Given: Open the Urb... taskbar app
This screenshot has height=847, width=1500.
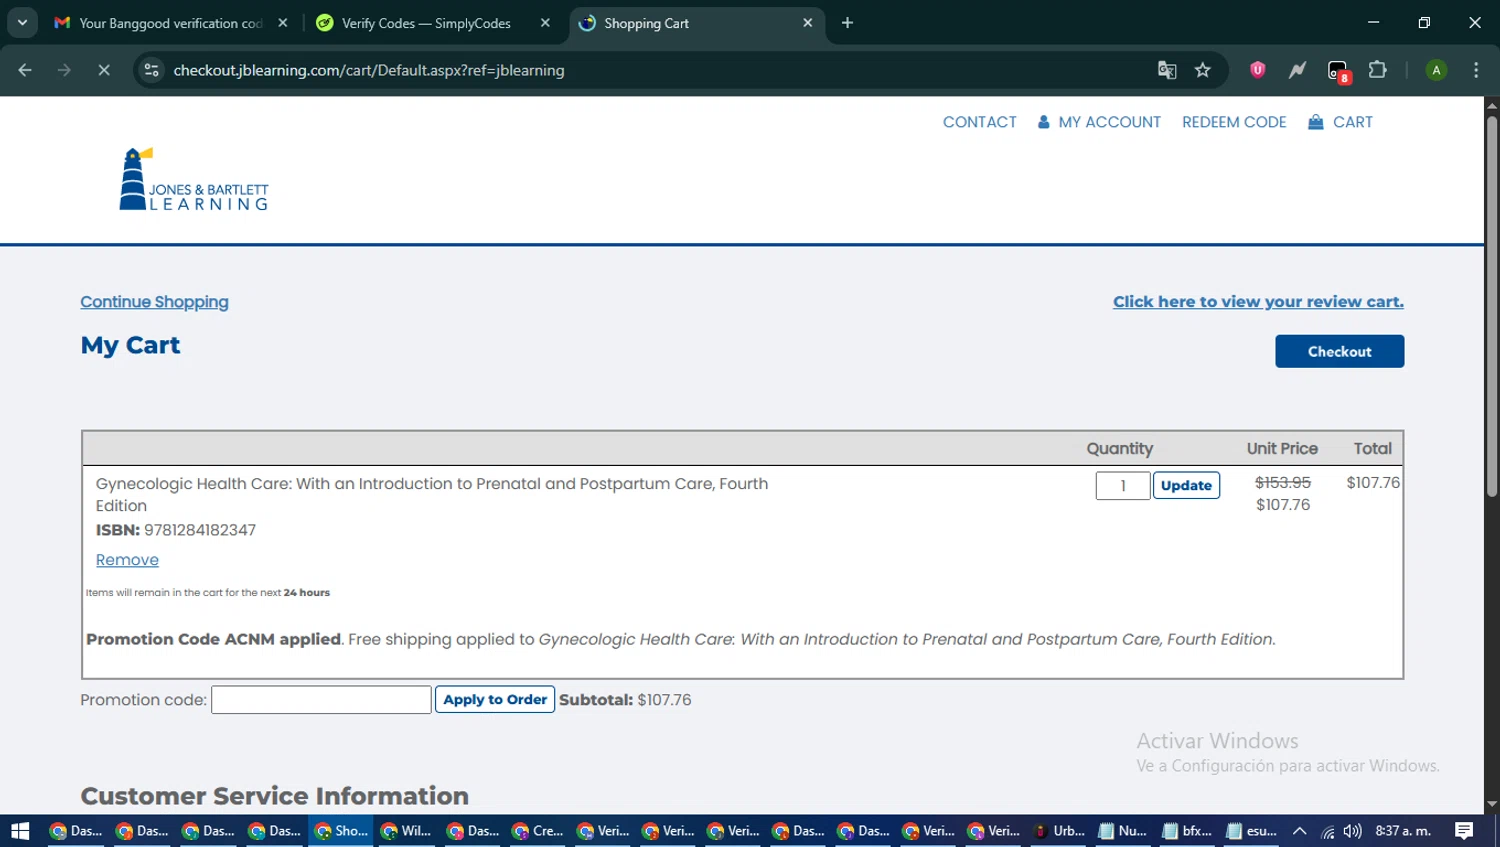Looking at the screenshot, I should coord(1058,831).
